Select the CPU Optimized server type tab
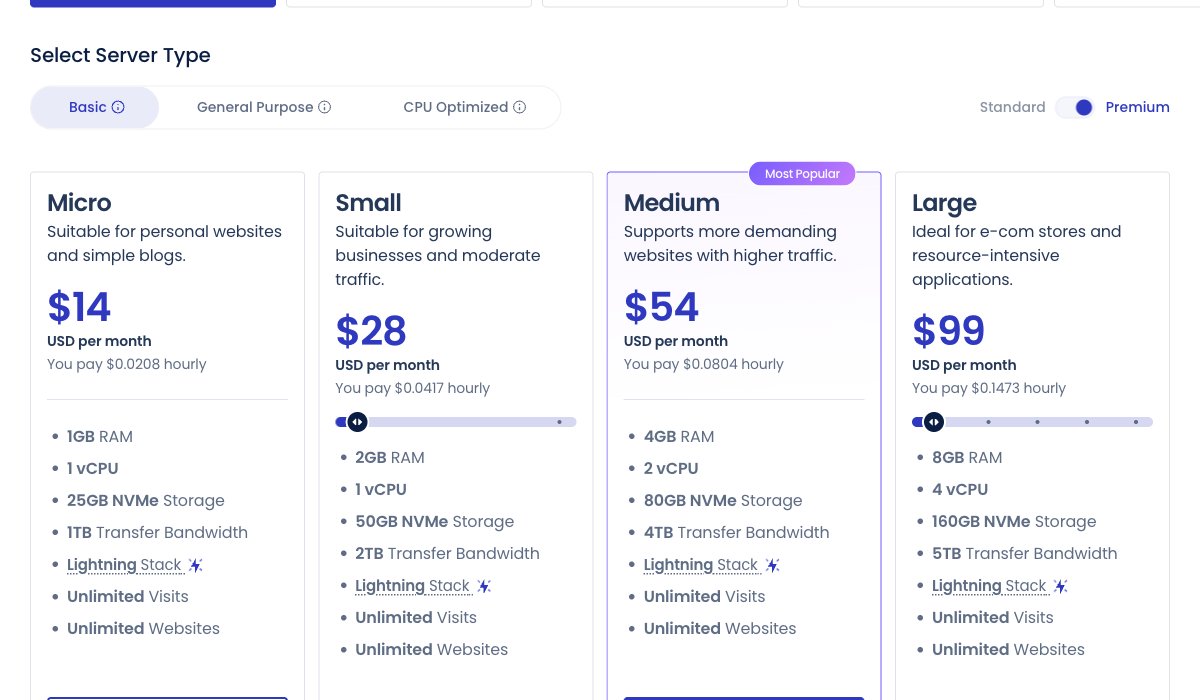 464,107
